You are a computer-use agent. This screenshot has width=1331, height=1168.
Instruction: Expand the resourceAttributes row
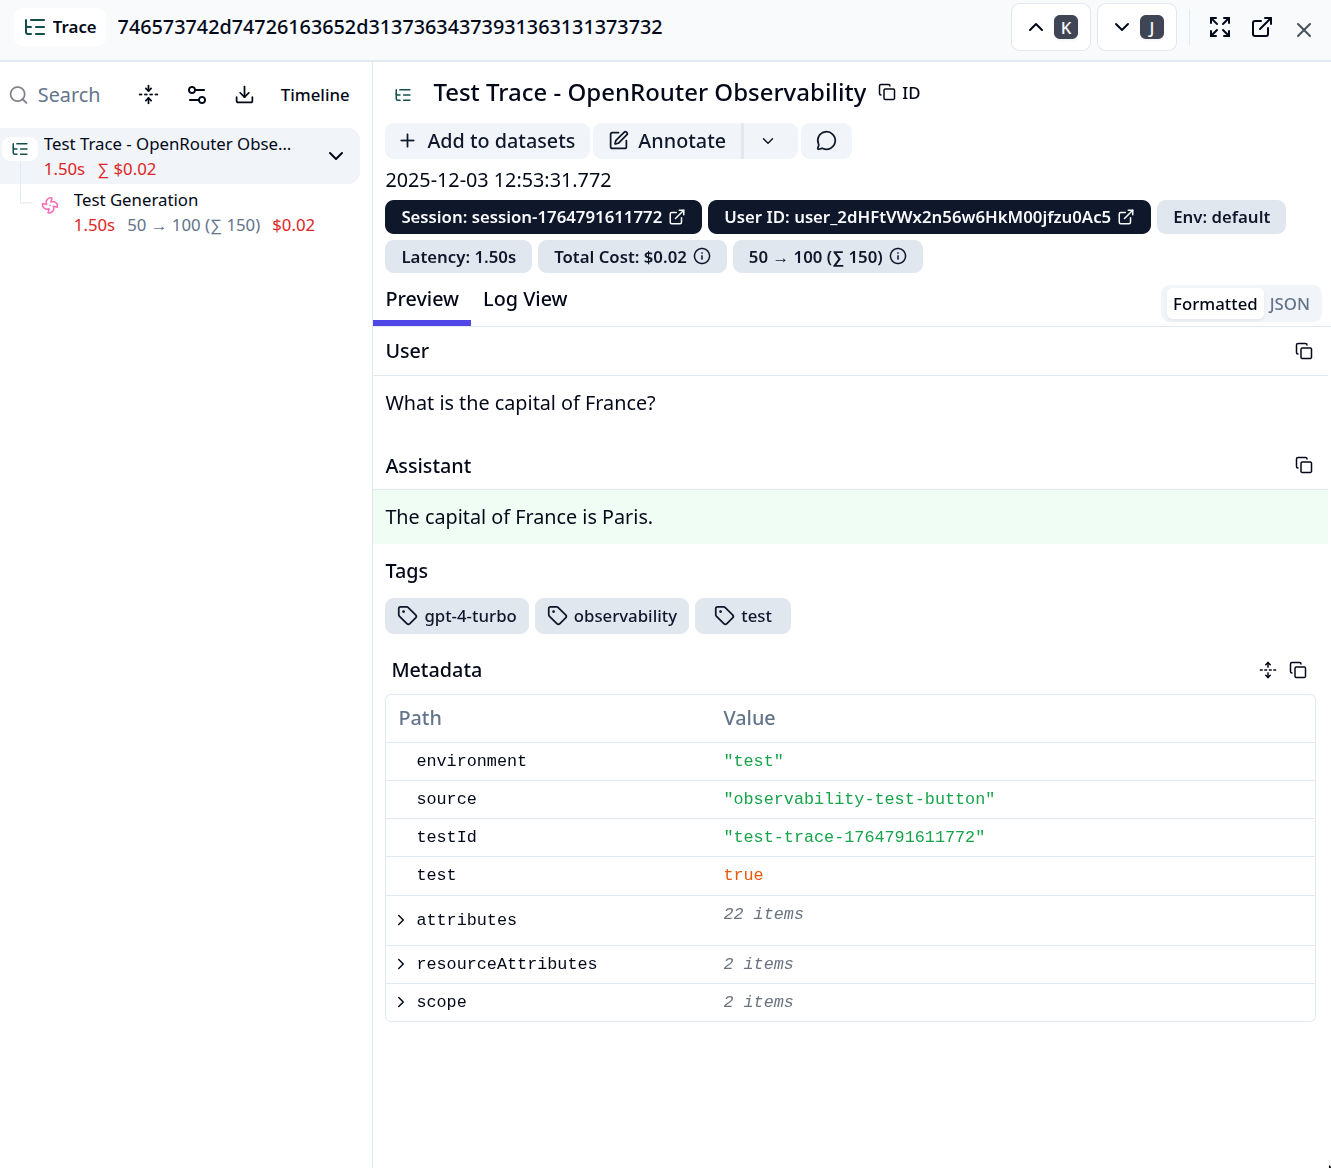pos(401,964)
